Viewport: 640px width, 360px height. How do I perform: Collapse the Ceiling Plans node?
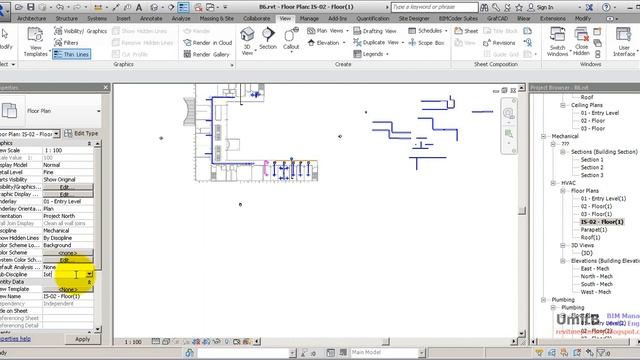pyautogui.click(x=563, y=105)
